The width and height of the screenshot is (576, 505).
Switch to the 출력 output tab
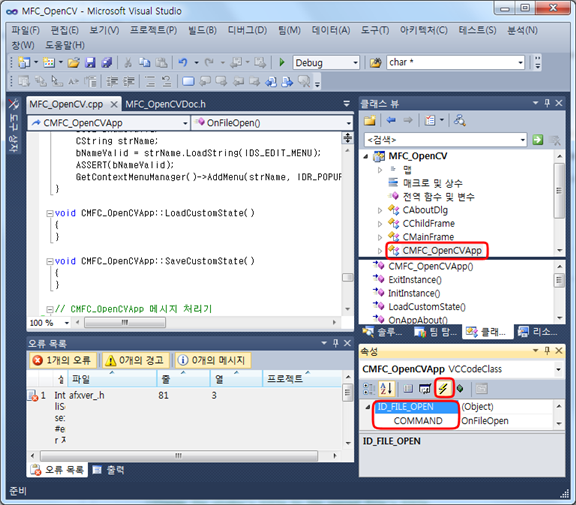tap(108, 470)
